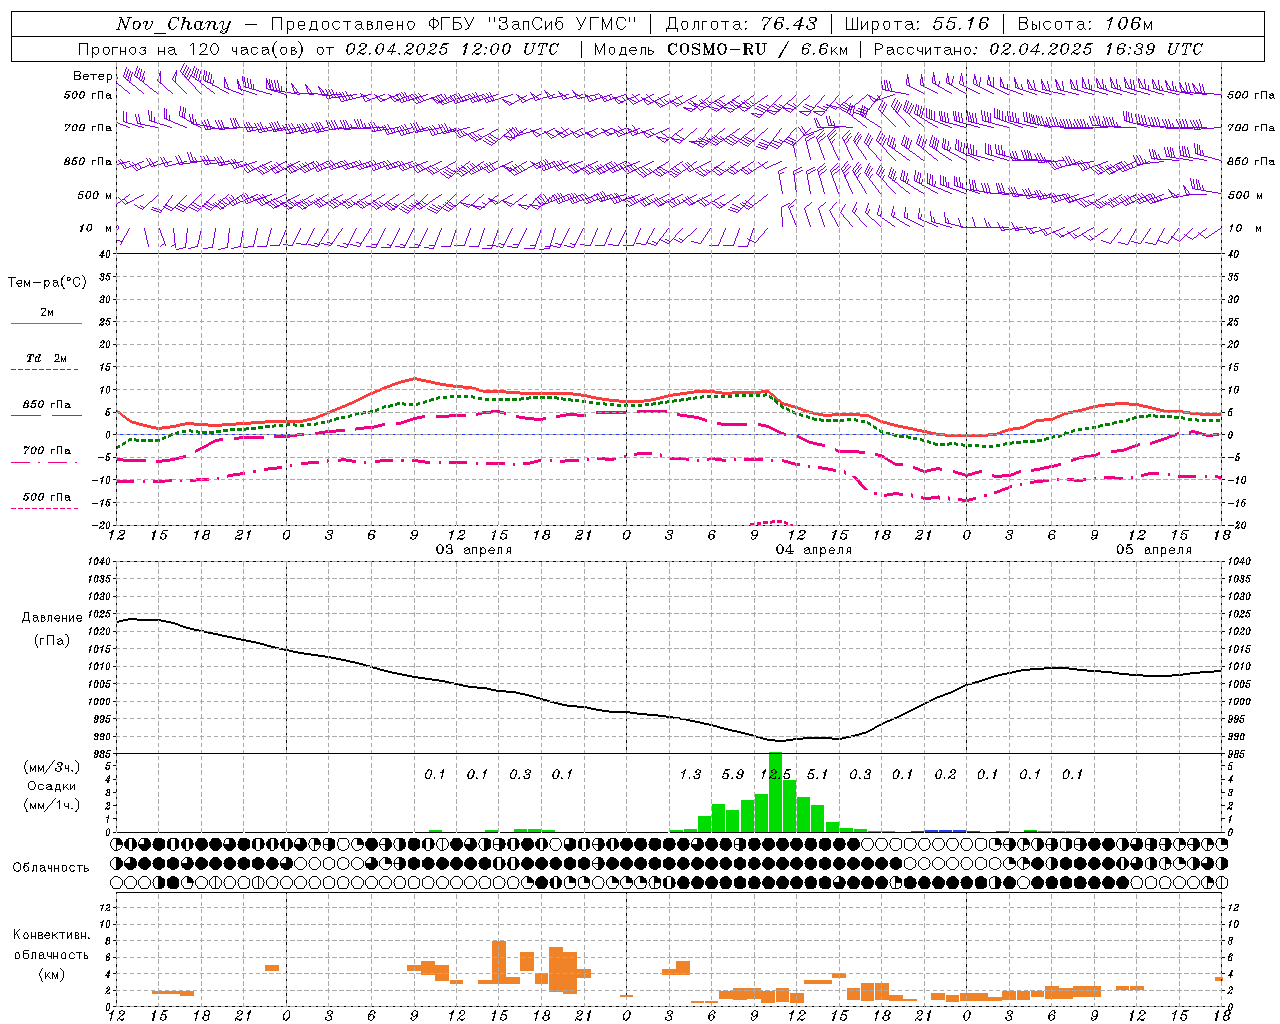Screen dimensions: 1280x1024
Task: Click the '(мм/3ч.)' precipitation unit label
Action: click(52, 767)
